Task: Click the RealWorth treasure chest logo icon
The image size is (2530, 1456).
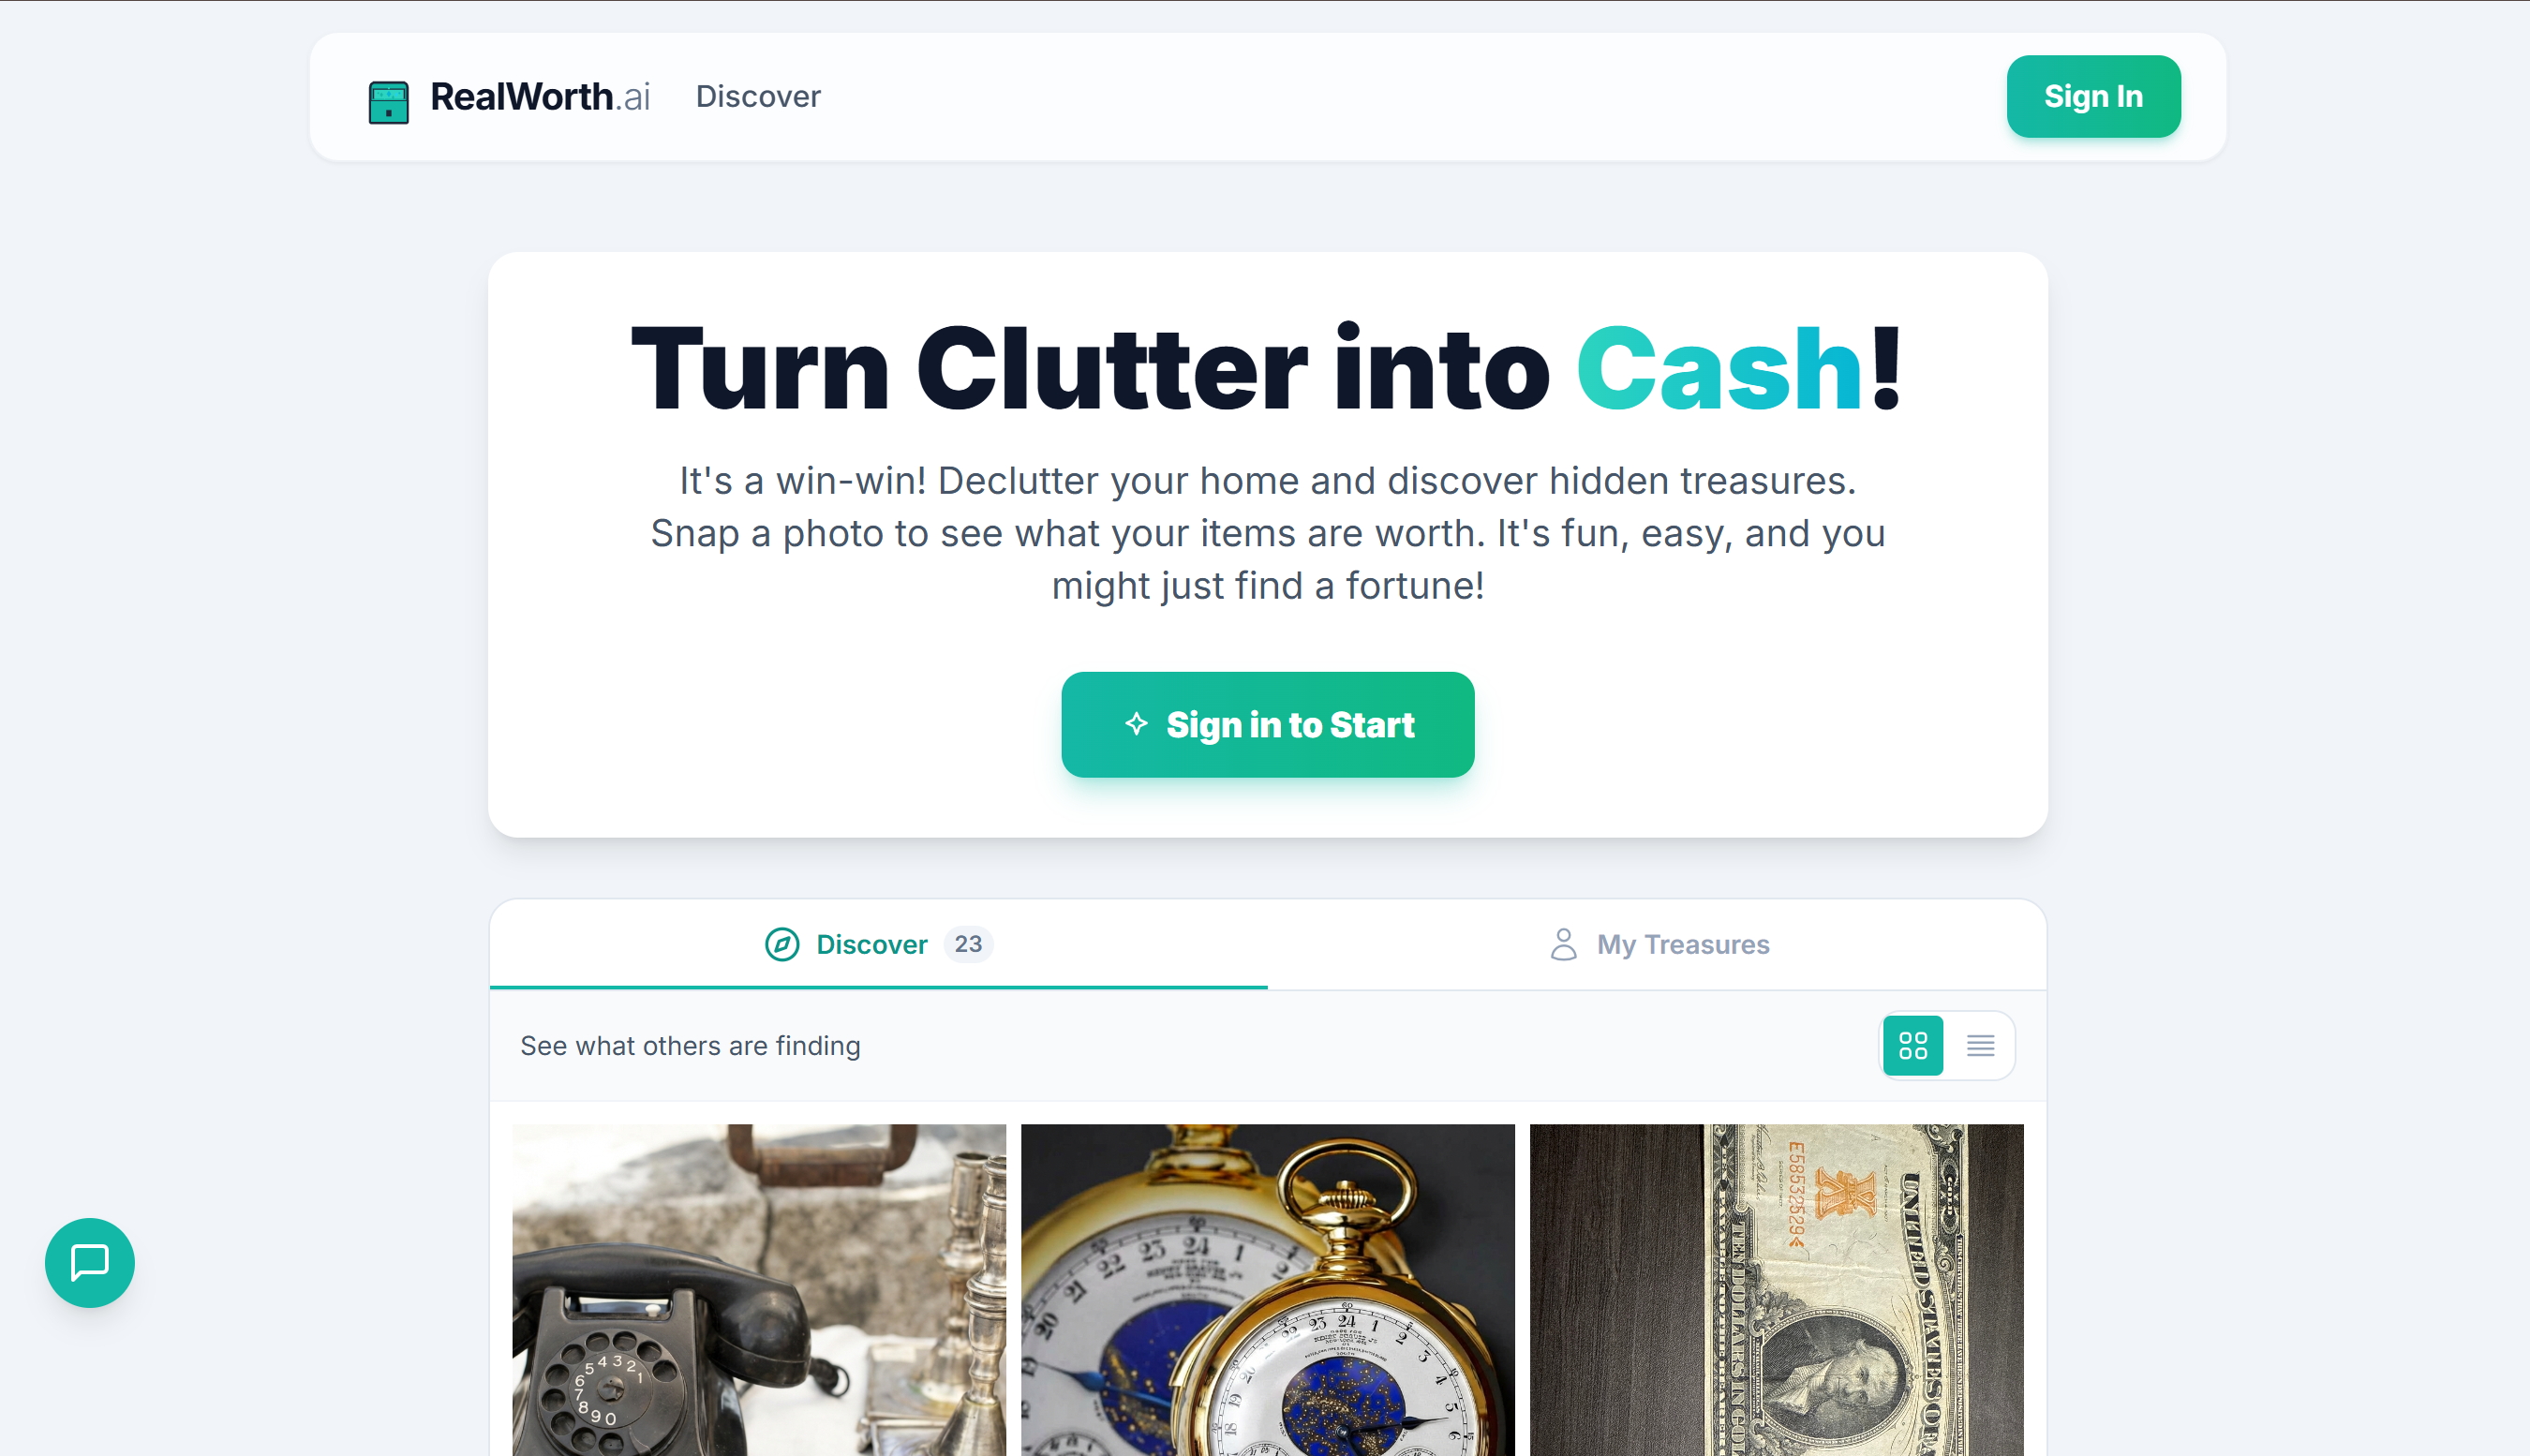Action: point(388,101)
